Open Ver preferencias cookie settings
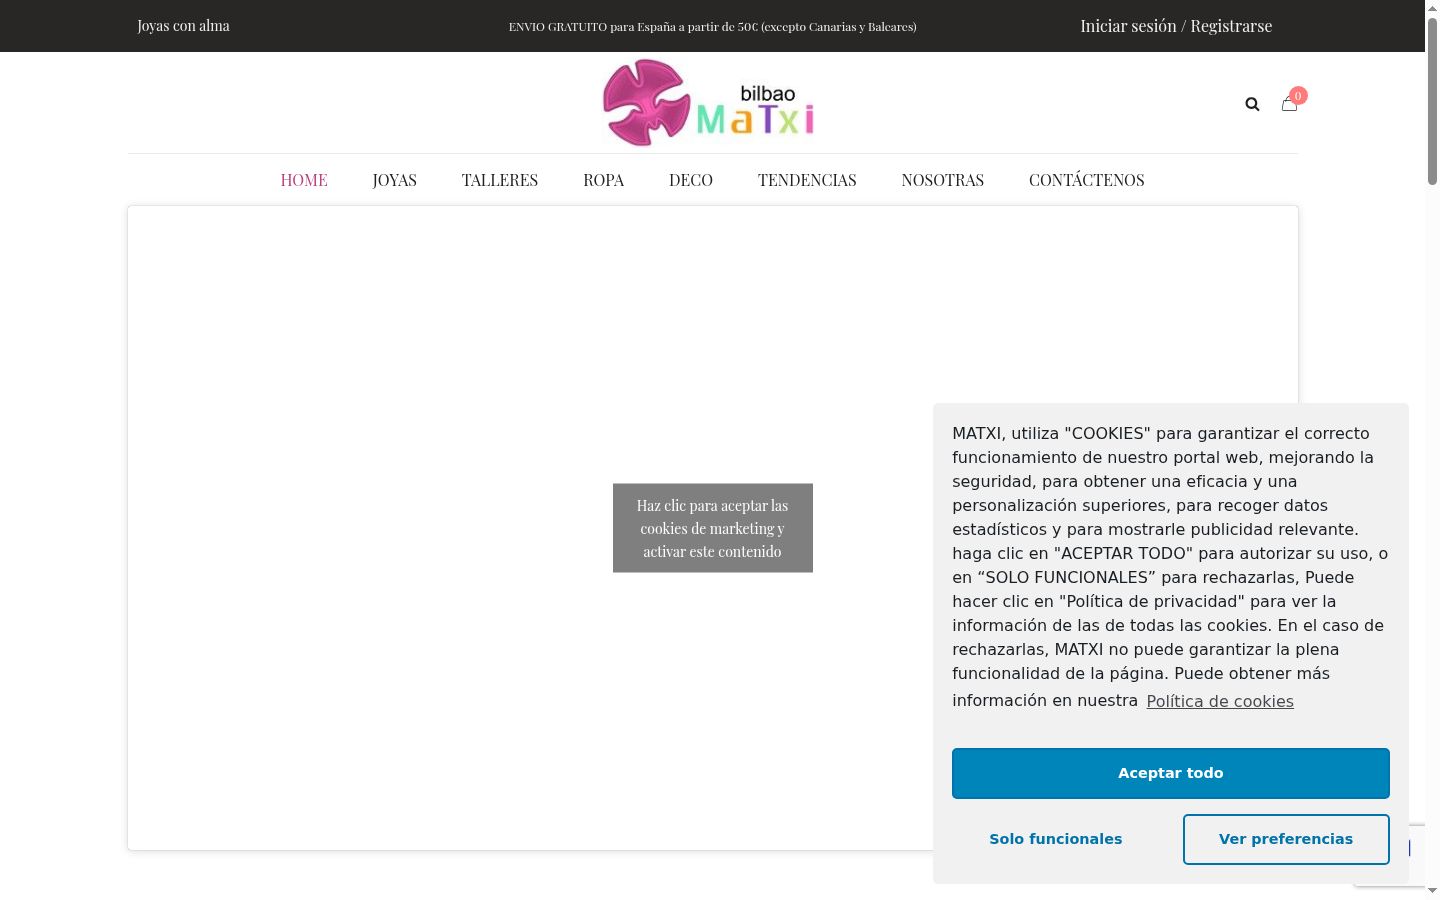The width and height of the screenshot is (1440, 900). click(x=1286, y=839)
